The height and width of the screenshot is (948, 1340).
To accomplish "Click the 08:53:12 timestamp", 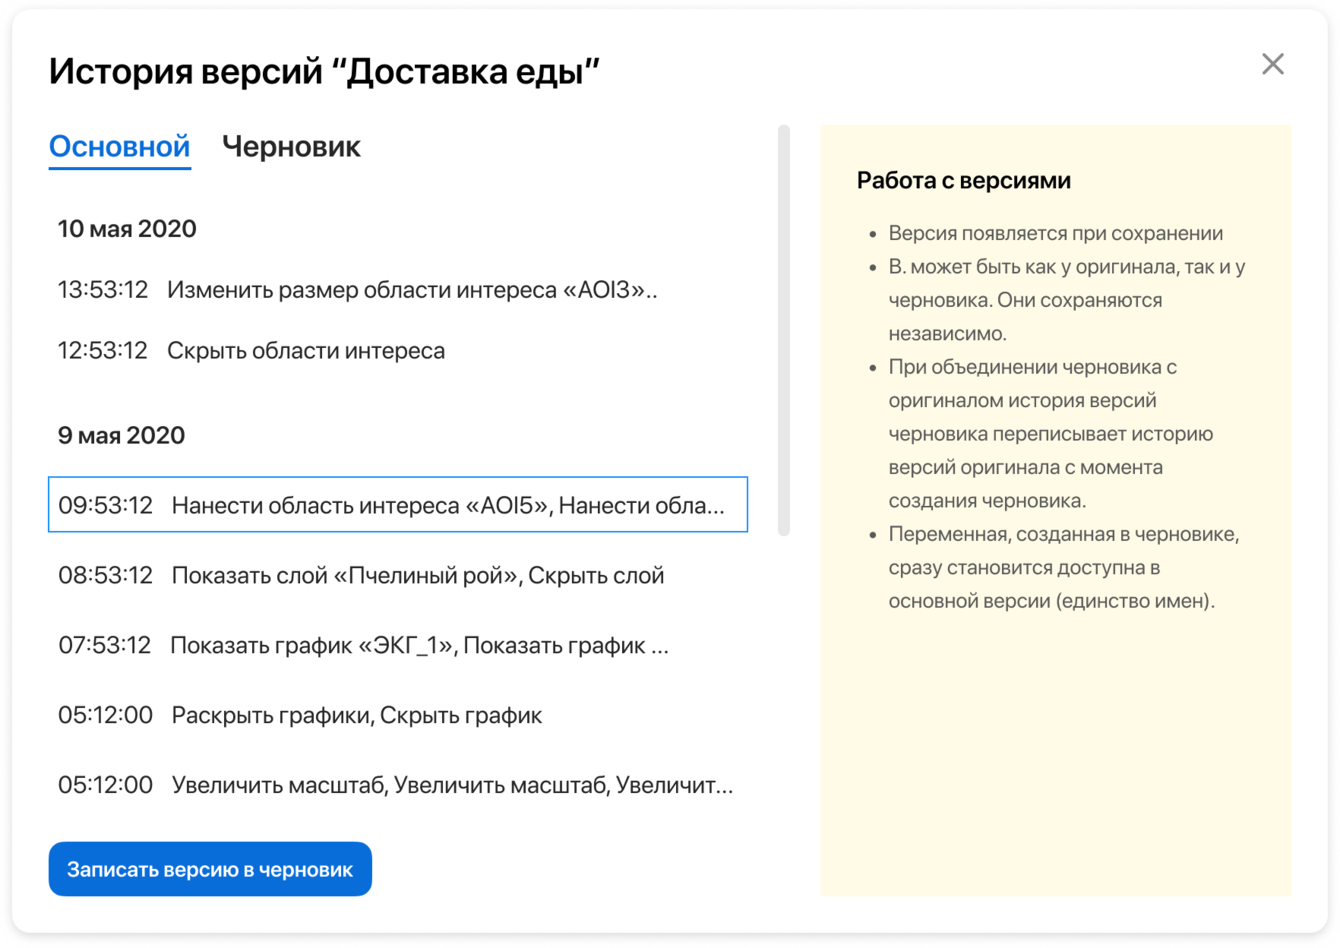I will pos(105,575).
